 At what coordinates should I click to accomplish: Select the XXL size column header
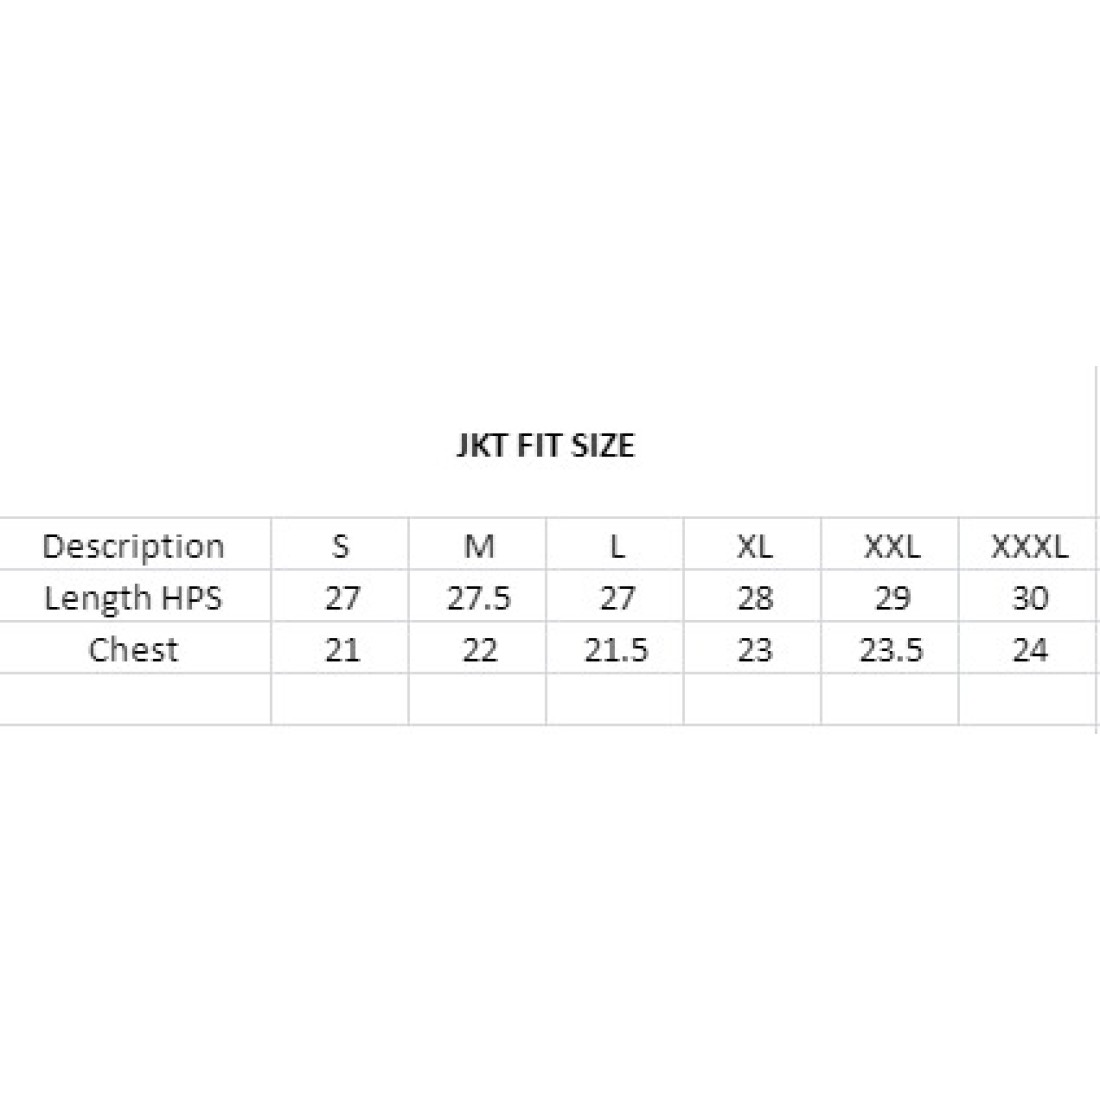tap(890, 545)
